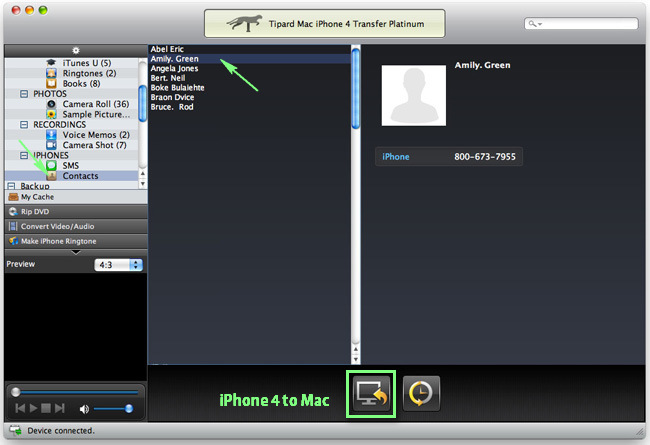Click the Ringtones icon
This screenshot has width=650, height=445.
pyautogui.click(x=51, y=73)
